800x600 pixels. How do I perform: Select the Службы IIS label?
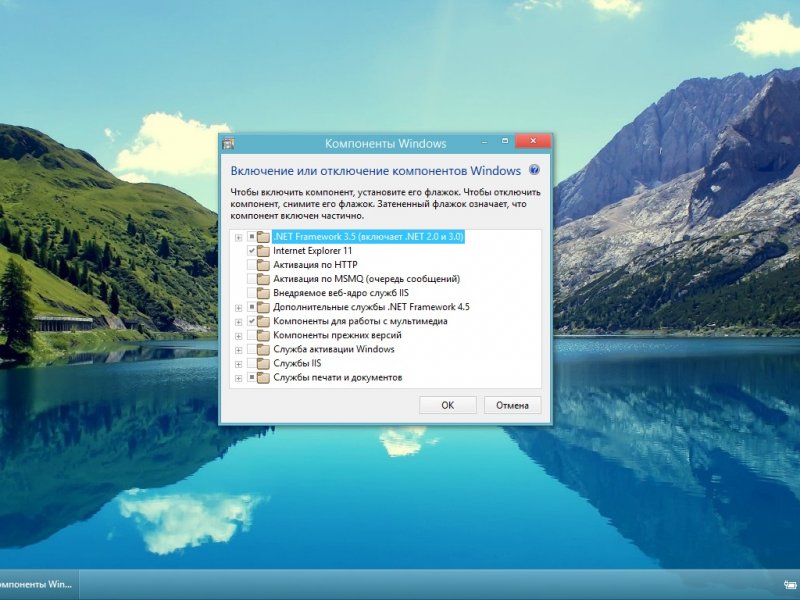click(297, 363)
